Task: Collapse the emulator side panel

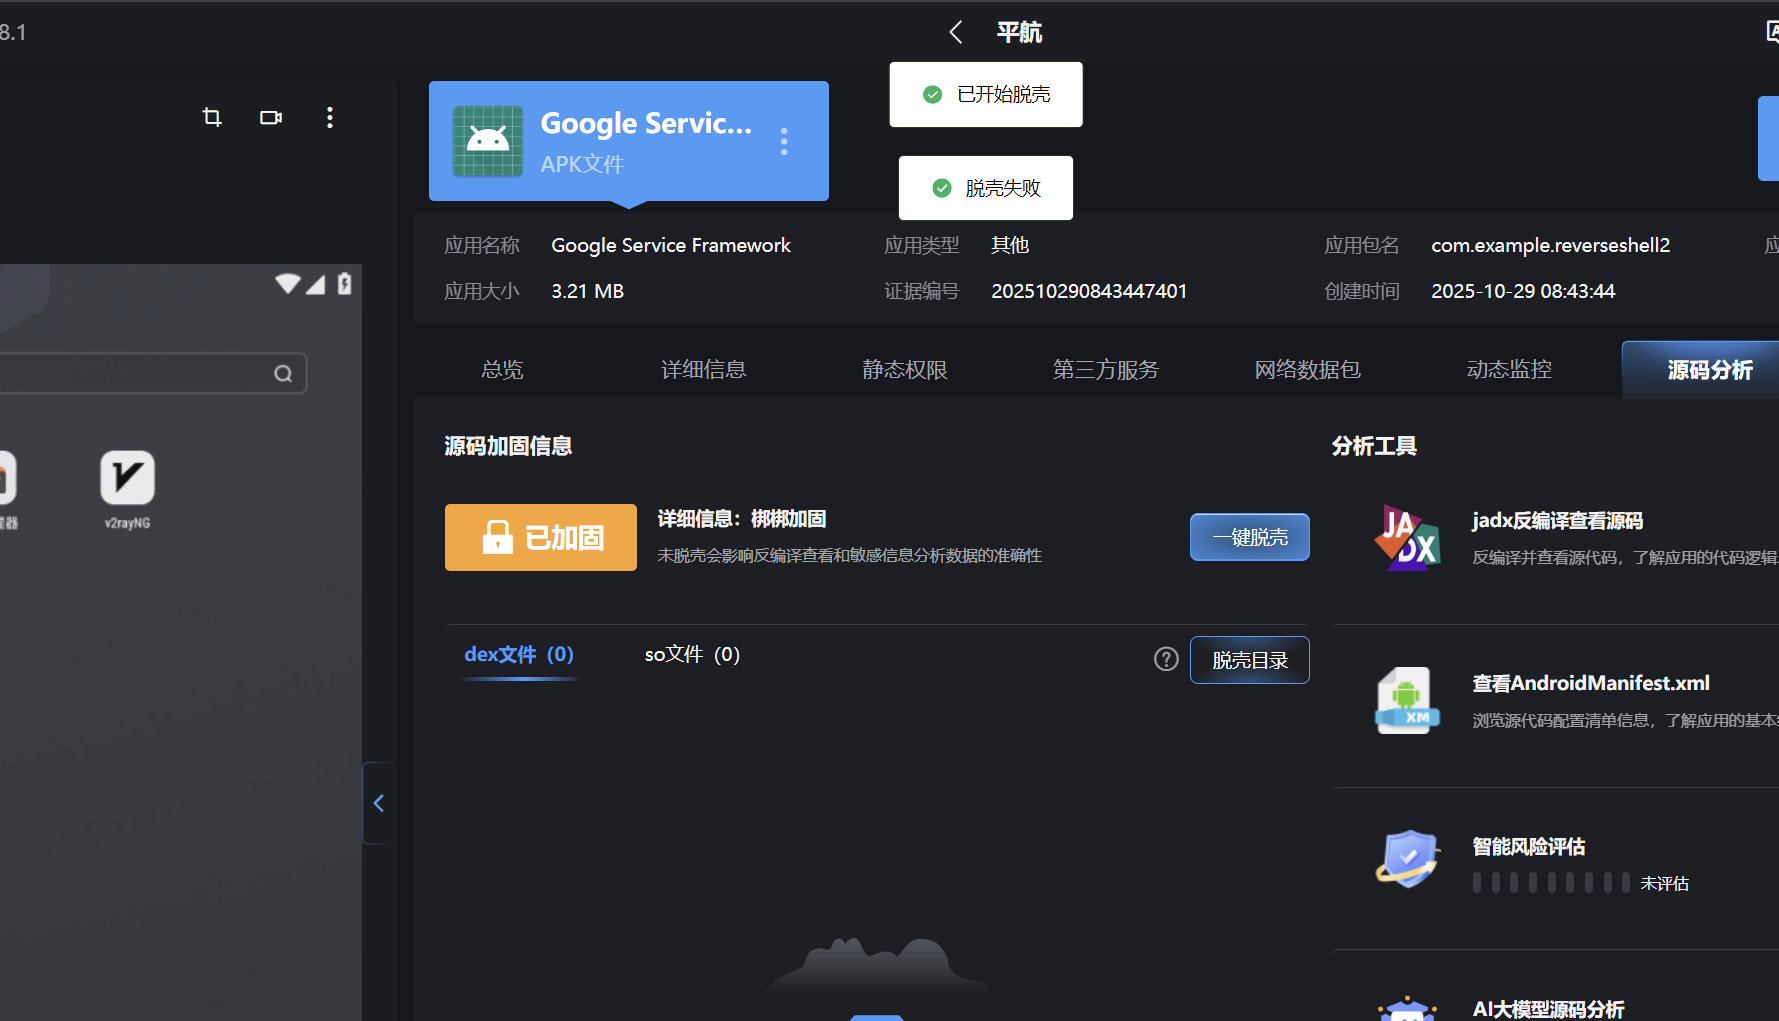Action: [x=379, y=803]
